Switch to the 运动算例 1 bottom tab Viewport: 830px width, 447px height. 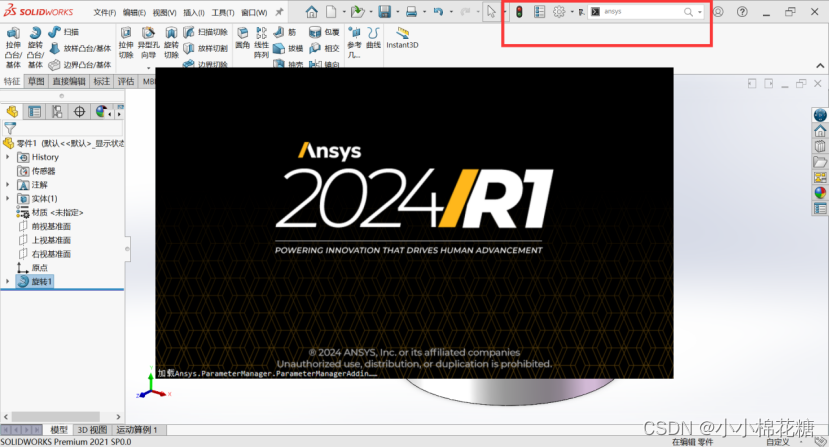click(137, 430)
